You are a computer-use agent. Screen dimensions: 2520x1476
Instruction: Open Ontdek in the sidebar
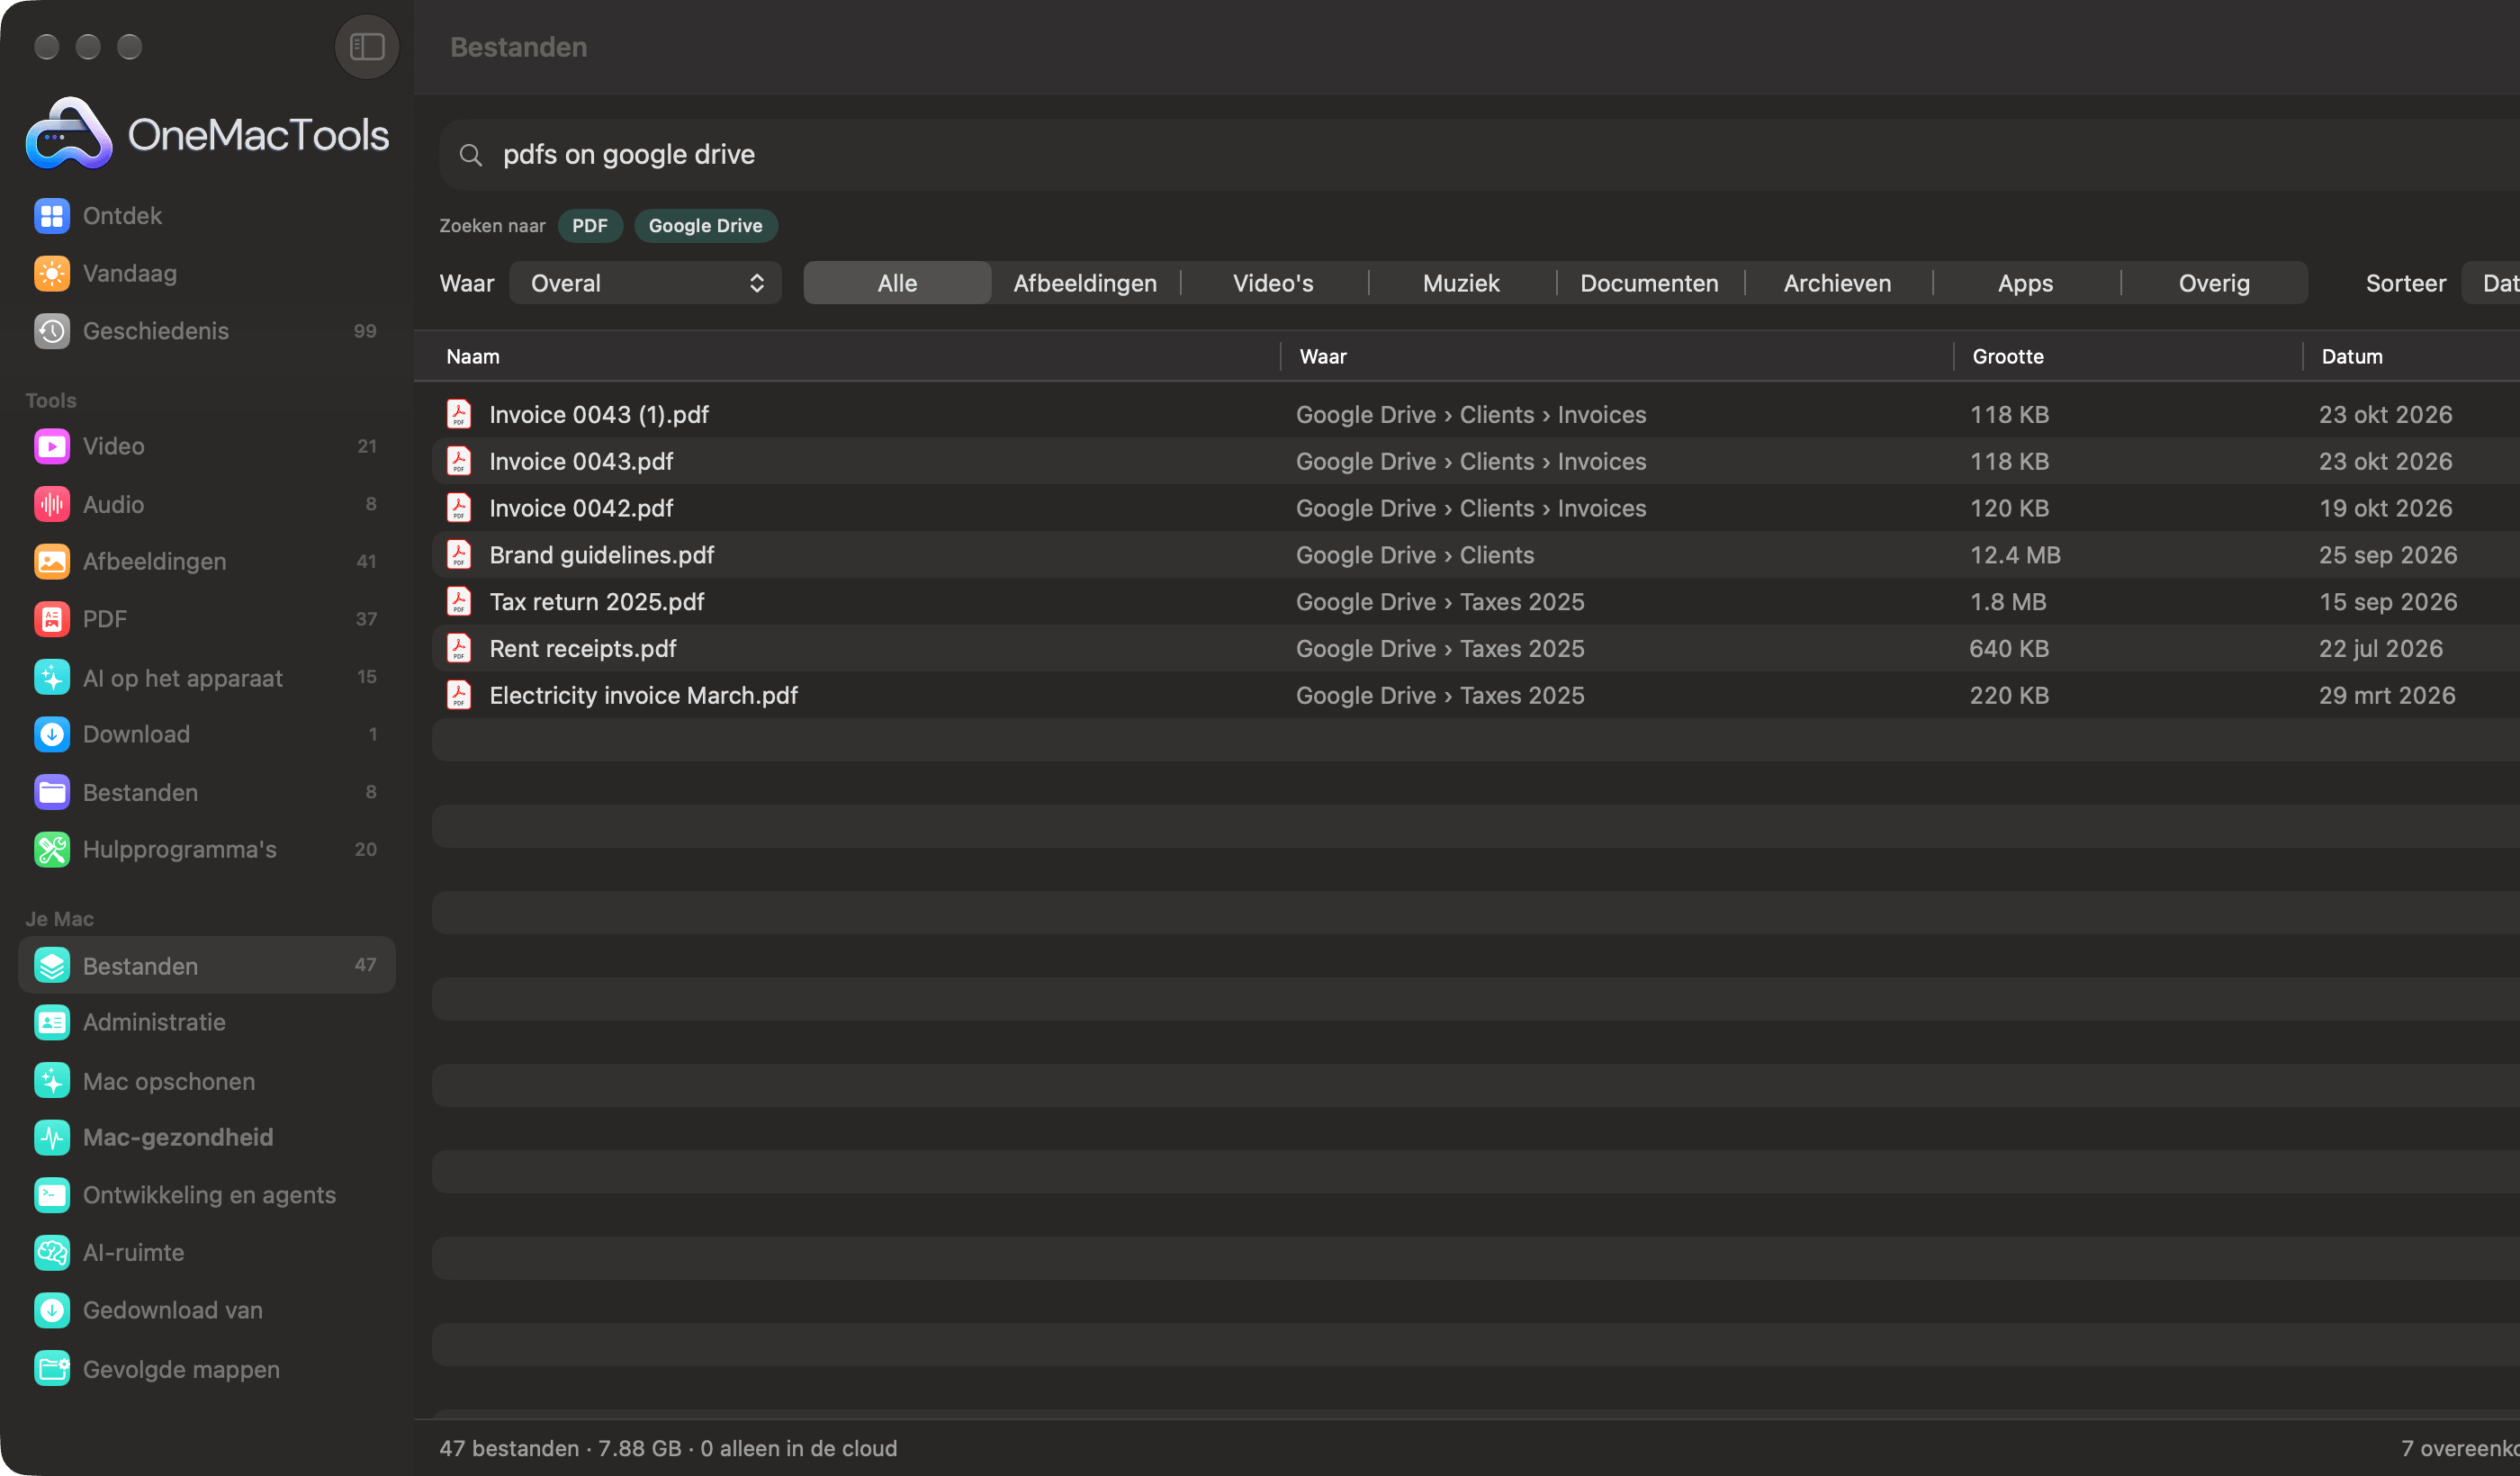(206, 216)
